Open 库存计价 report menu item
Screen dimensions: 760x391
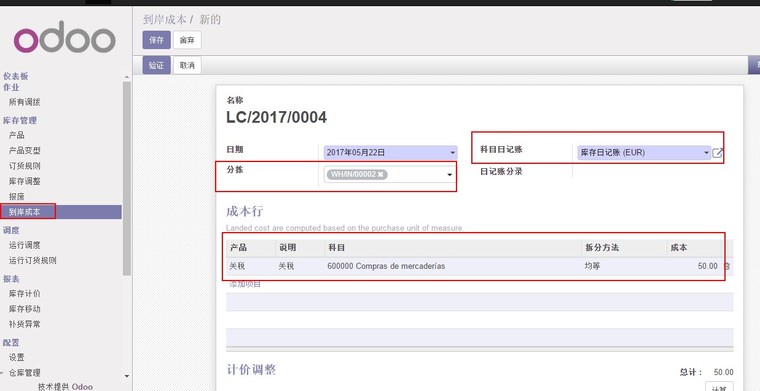tap(25, 294)
